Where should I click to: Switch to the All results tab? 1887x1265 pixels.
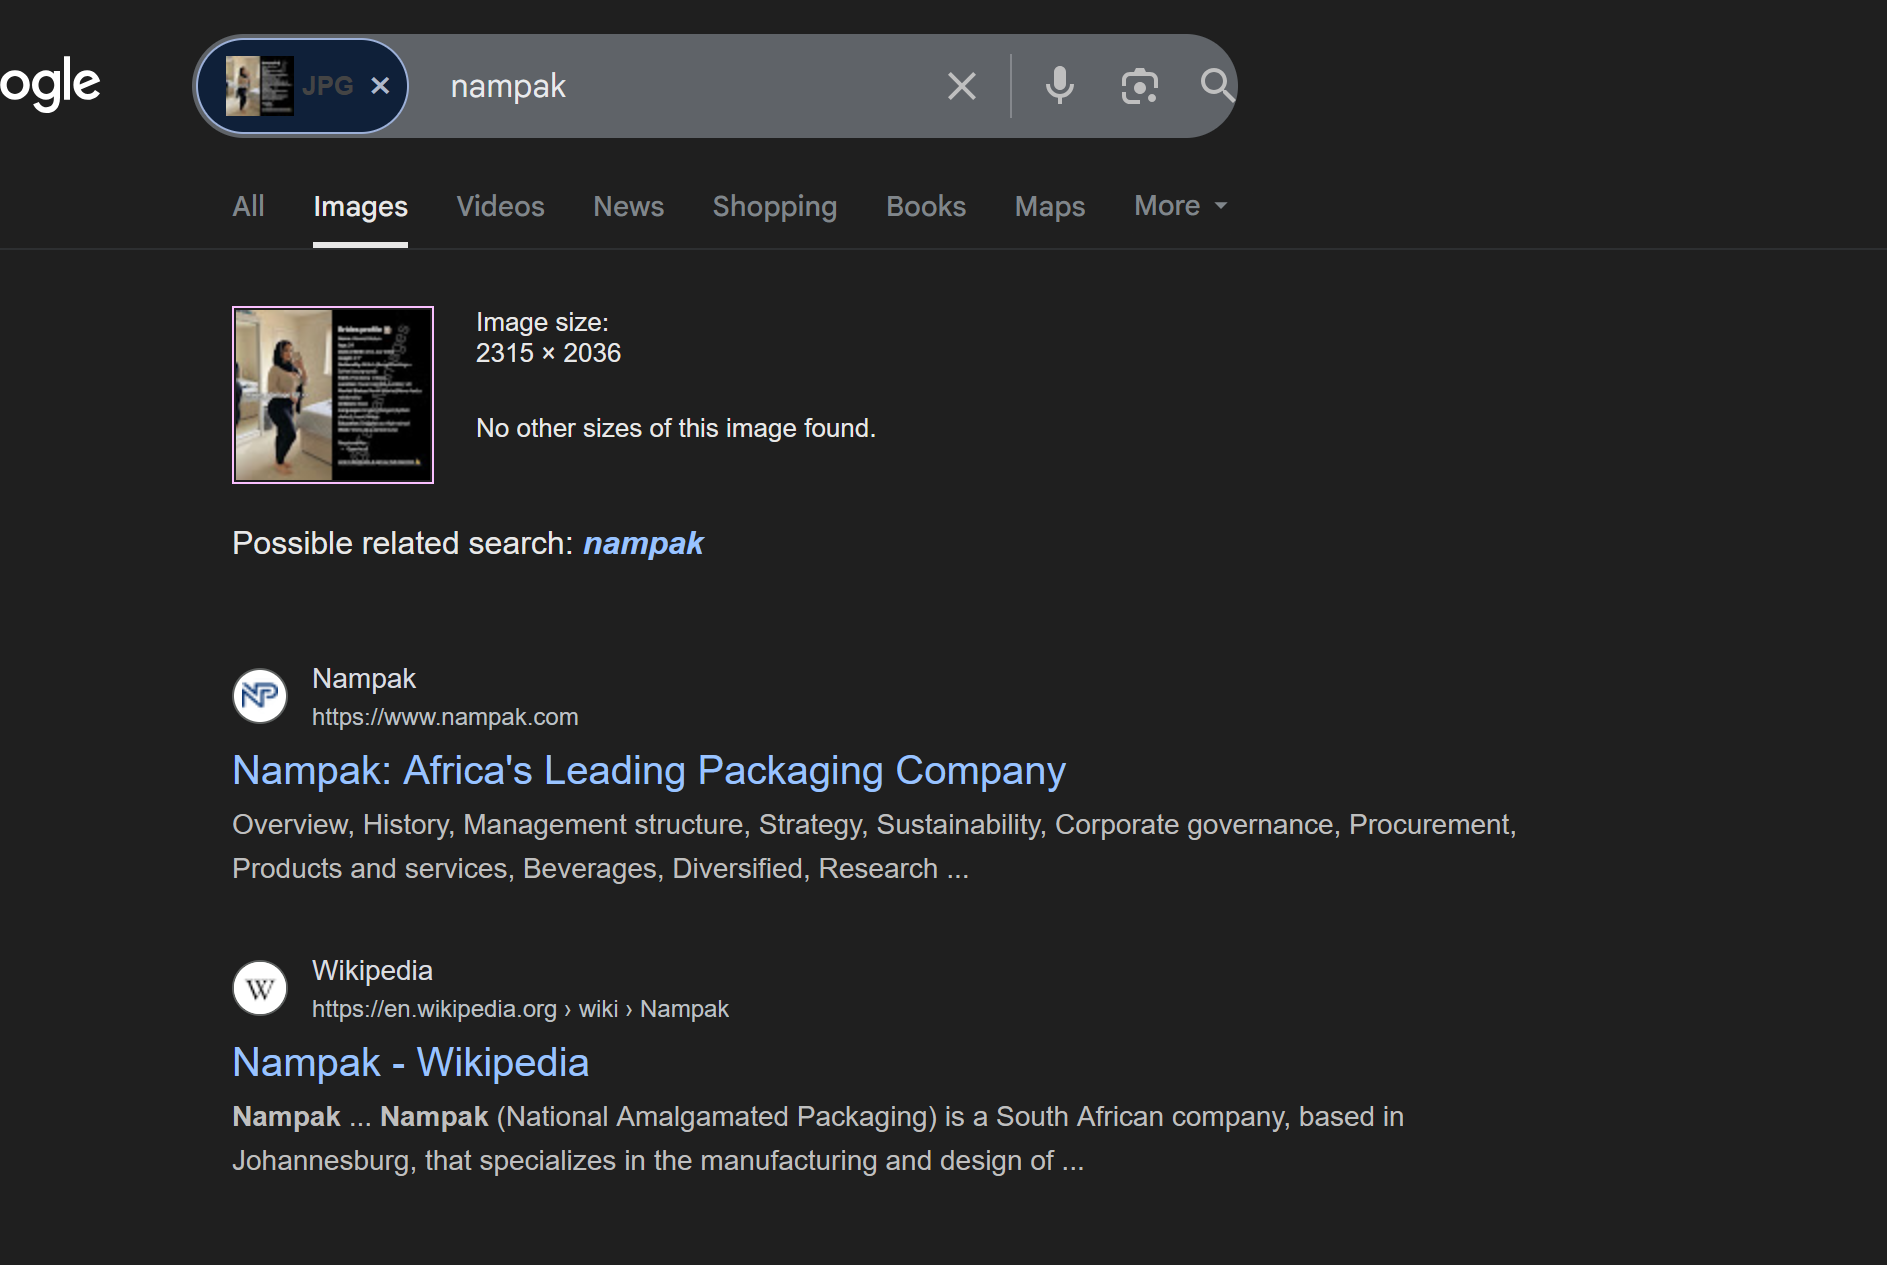click(248, 206)
